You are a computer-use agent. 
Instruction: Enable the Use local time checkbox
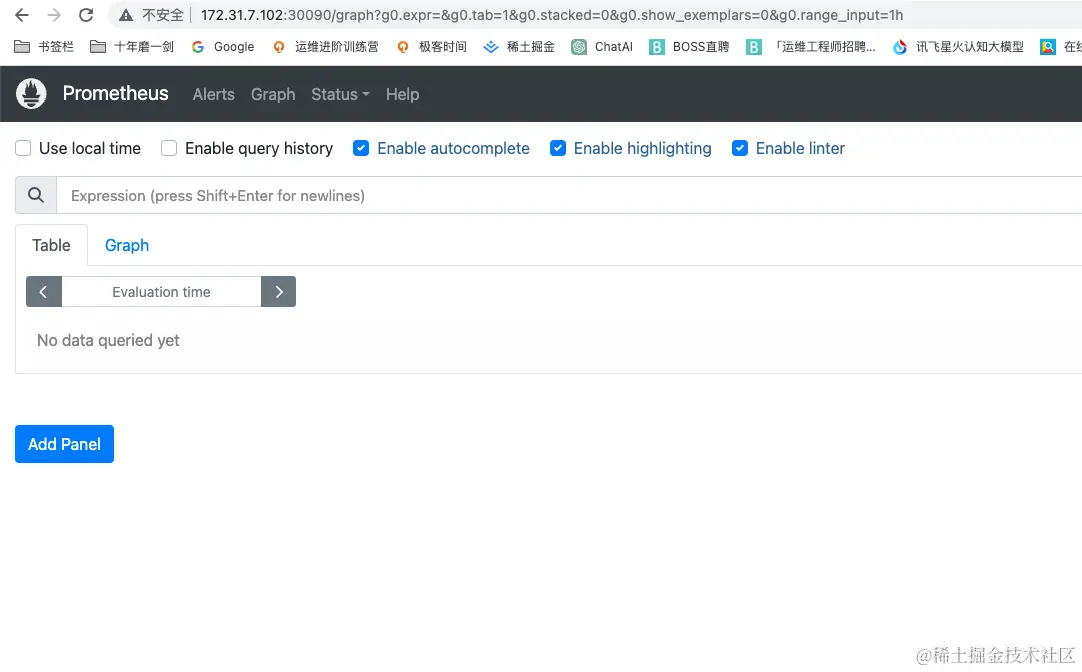tap(23, 148)
